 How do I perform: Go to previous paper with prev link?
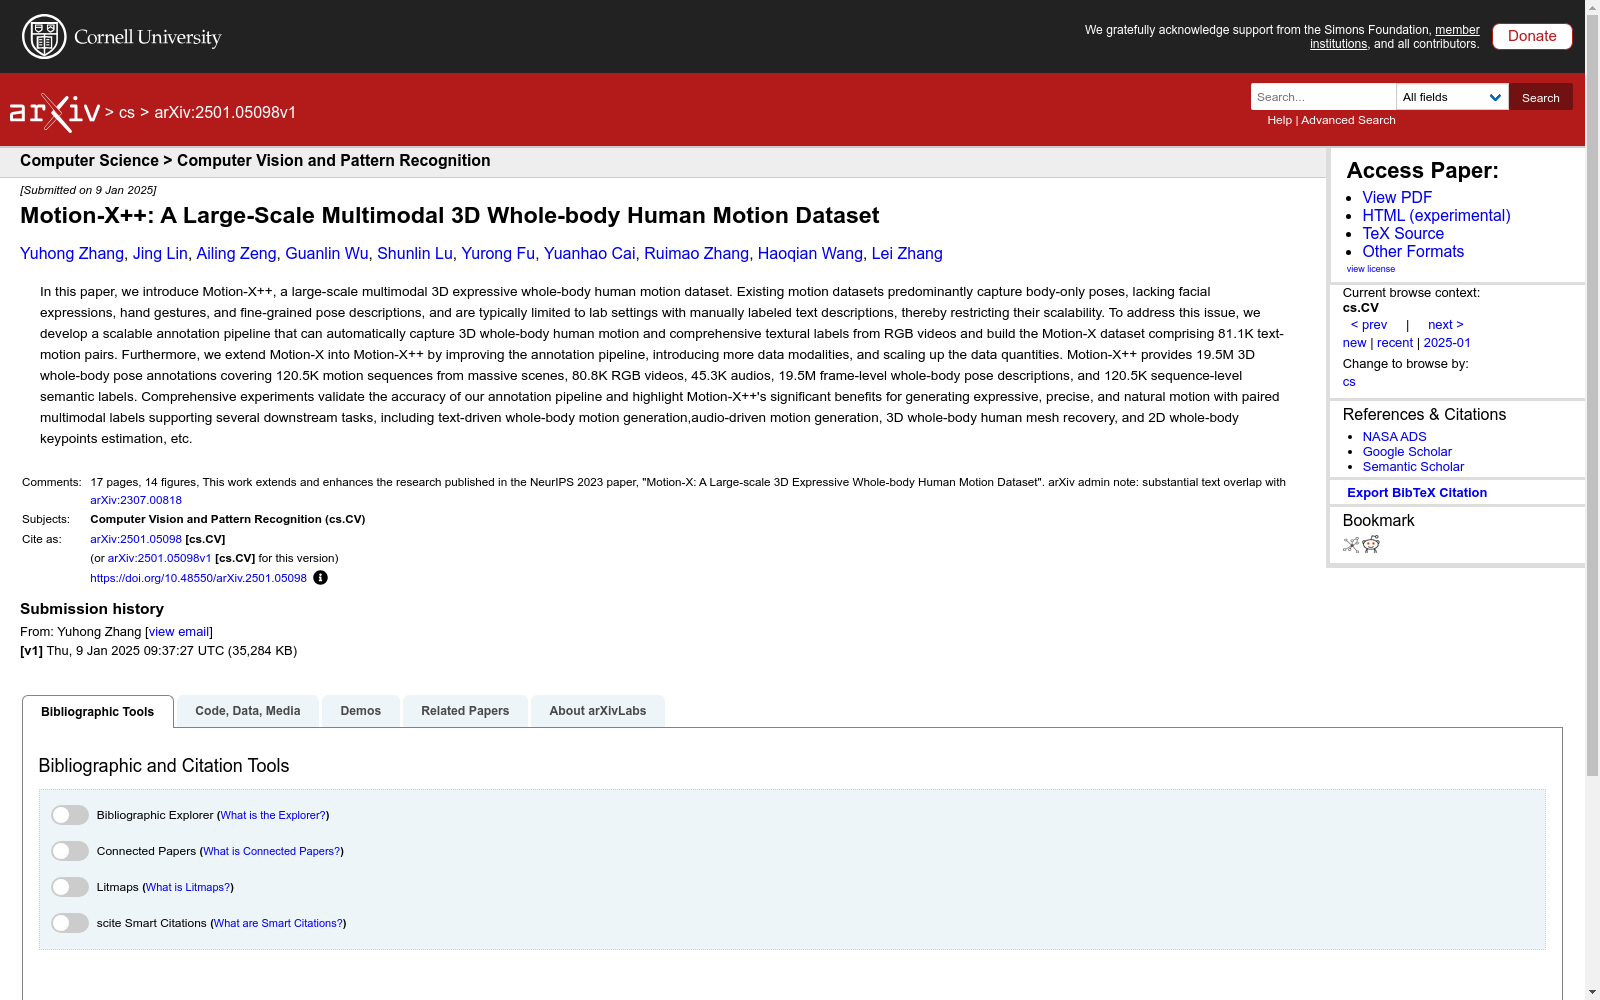[1369, 325]
